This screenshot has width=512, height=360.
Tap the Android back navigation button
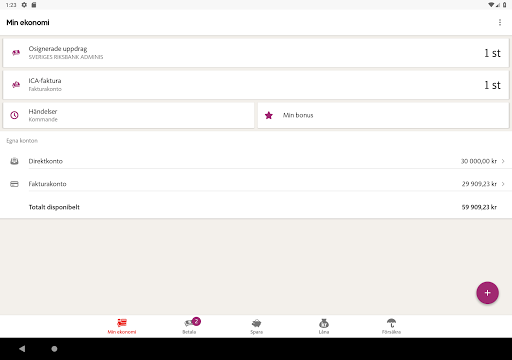tap(22, 349)
